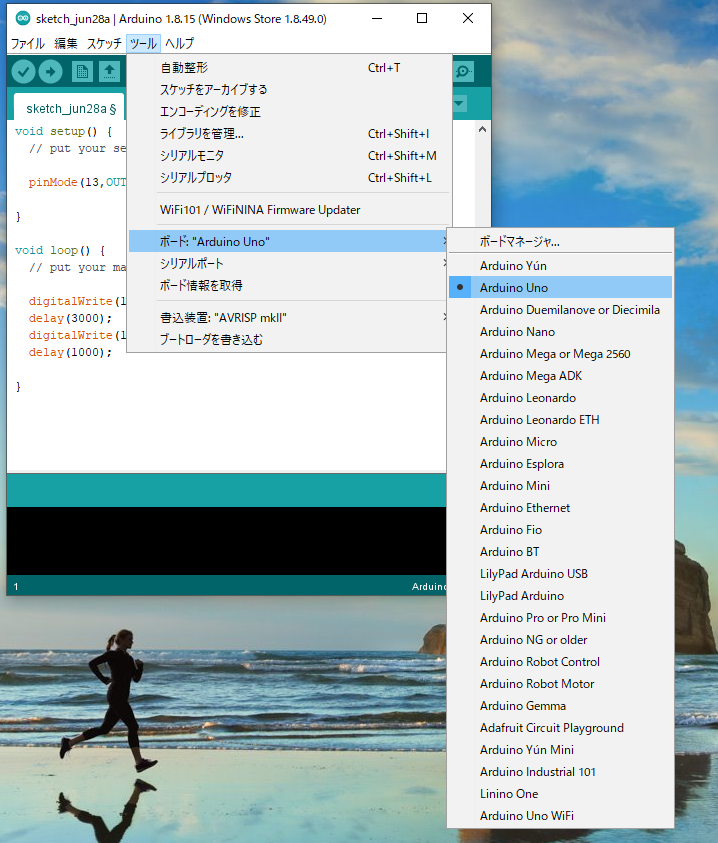
Task: Select the sketch_jun28a tab
Action: tap(70, 109)
